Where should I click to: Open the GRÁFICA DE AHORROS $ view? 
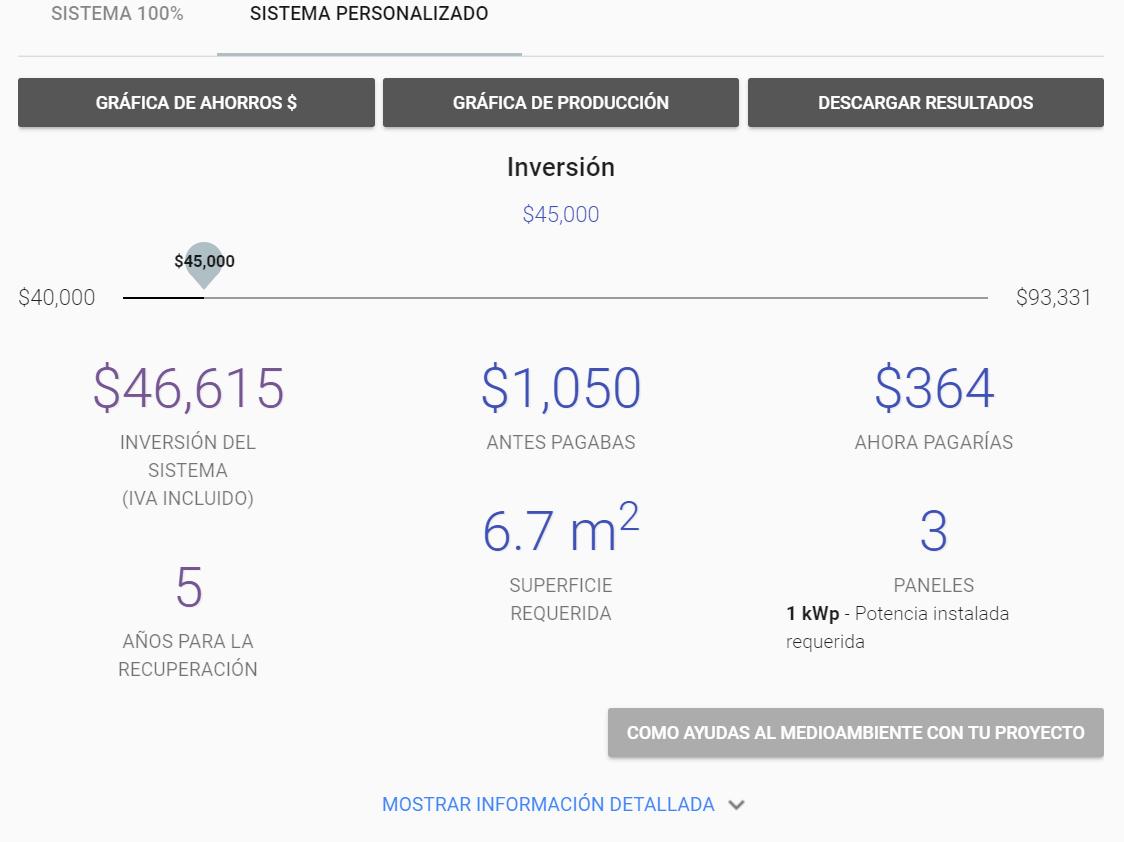click(196, 102)
